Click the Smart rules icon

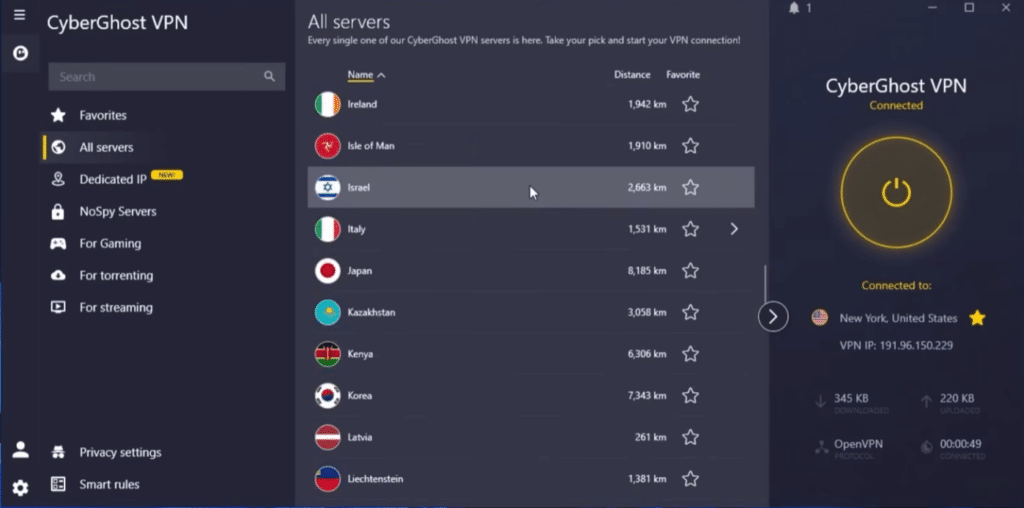click(58, 484)
